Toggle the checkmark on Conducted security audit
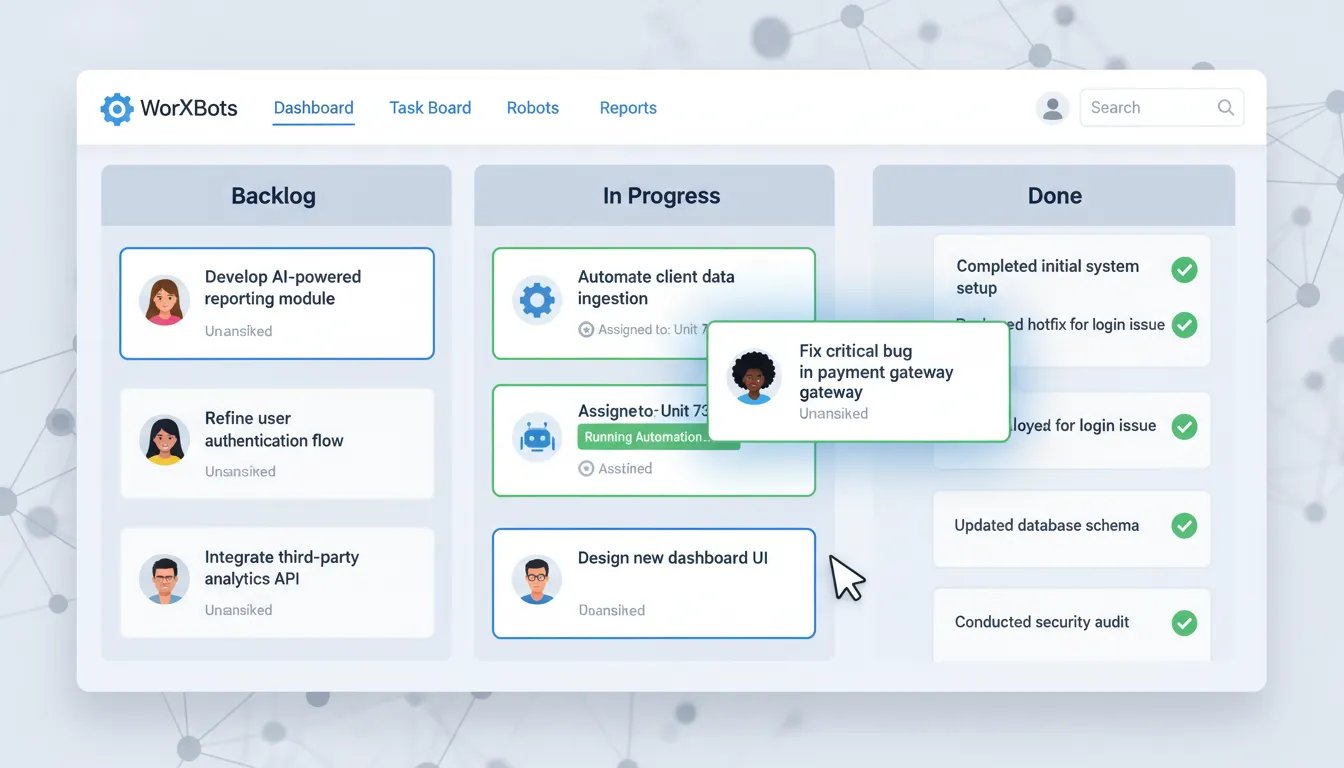1344x768 pixels. click(x=1184, y=622)
